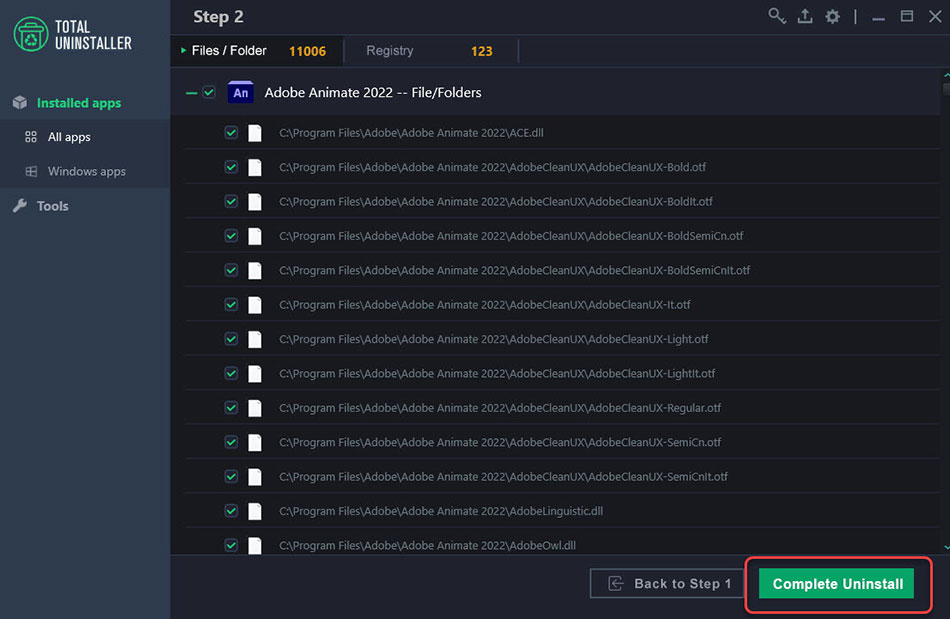Click the 11006 files count
This screenshot has height=619, width=950.
(x=307, y=51)
